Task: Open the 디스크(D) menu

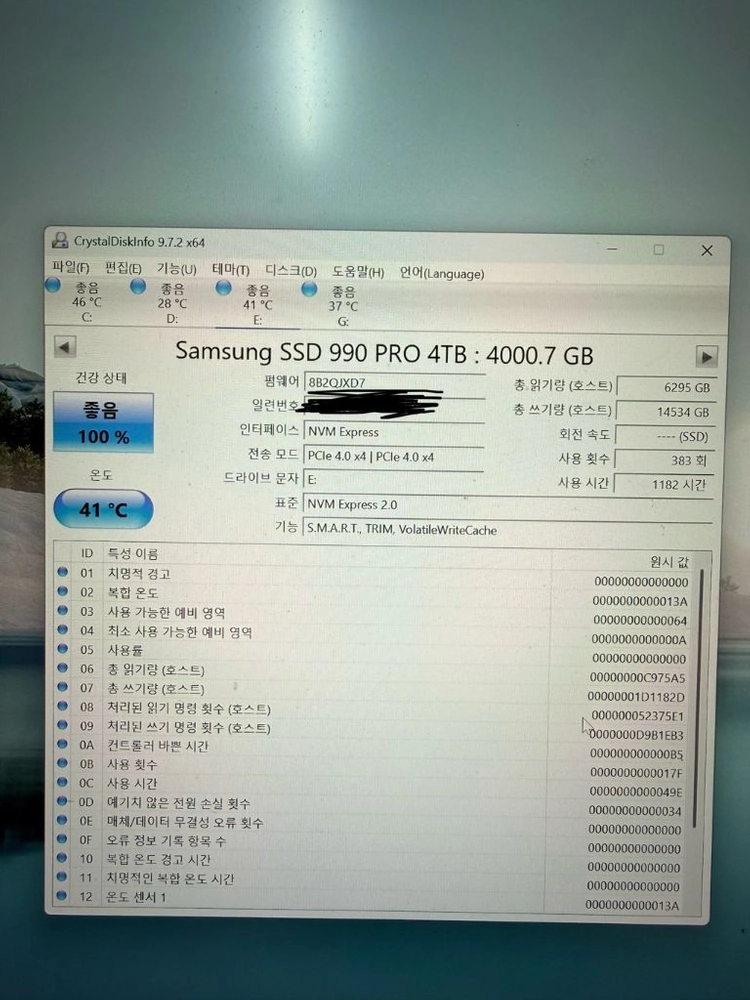Action: pos(291,271)
